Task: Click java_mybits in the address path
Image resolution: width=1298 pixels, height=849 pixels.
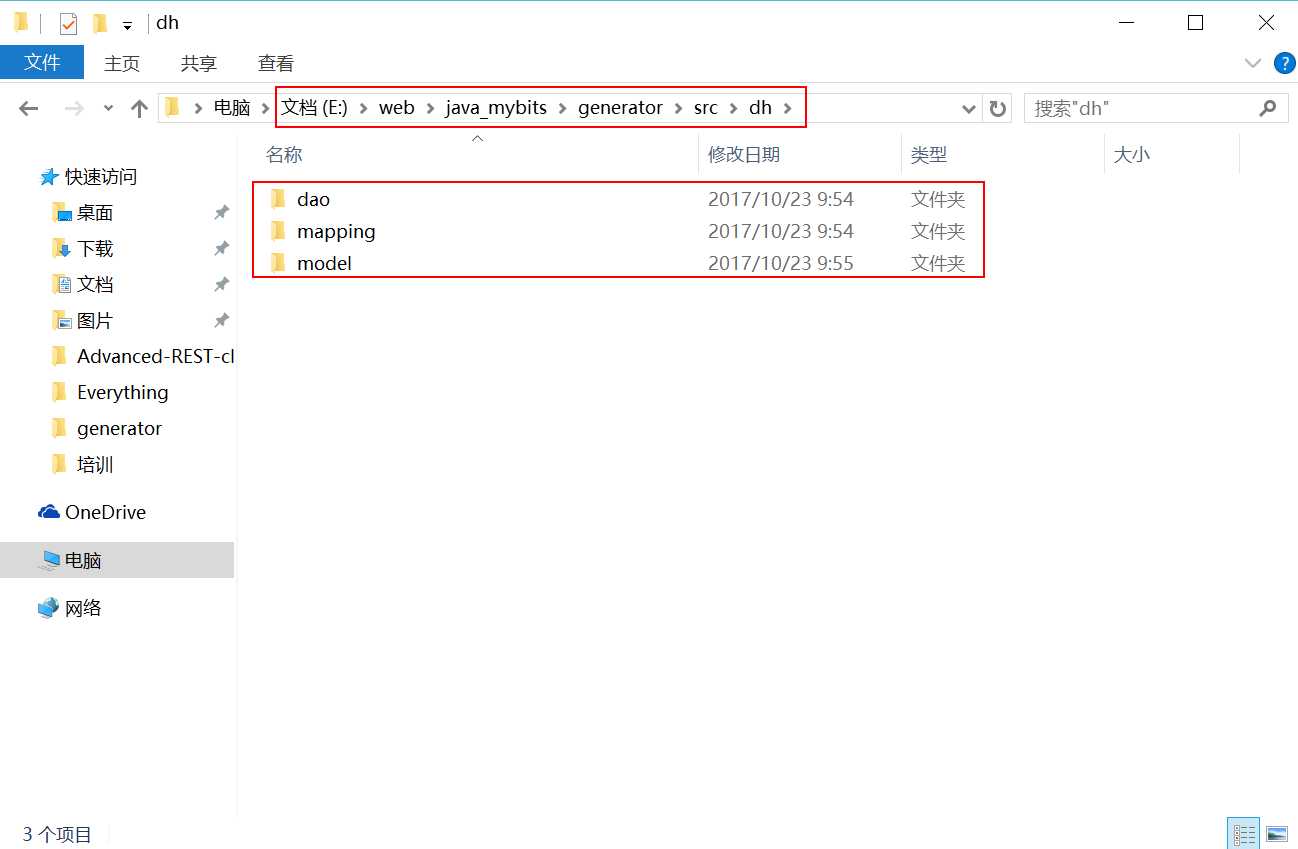Action: tap(496, 108)
